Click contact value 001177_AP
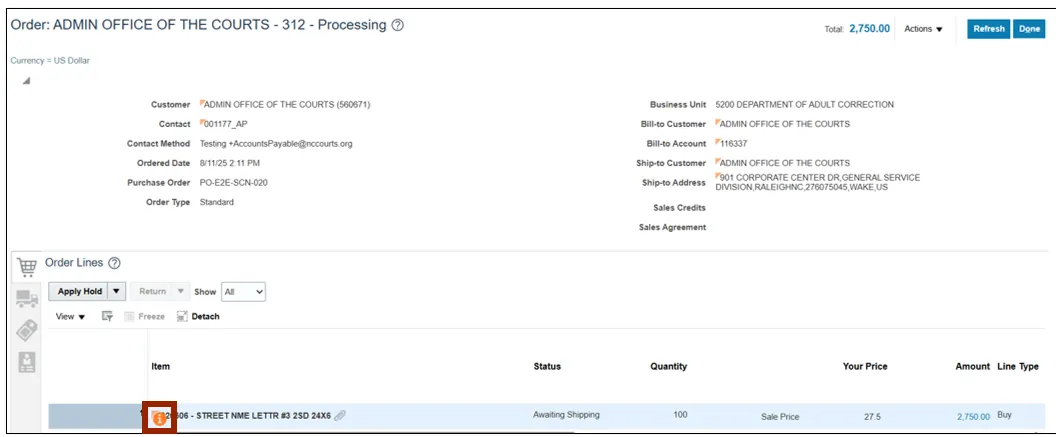This screenshot has width=1056, height=437. 226,125
